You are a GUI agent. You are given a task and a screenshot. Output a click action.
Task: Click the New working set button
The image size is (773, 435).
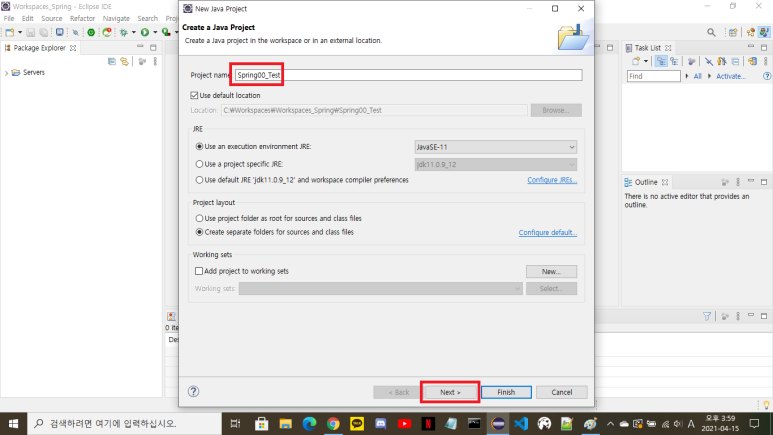tap(551, 271)
